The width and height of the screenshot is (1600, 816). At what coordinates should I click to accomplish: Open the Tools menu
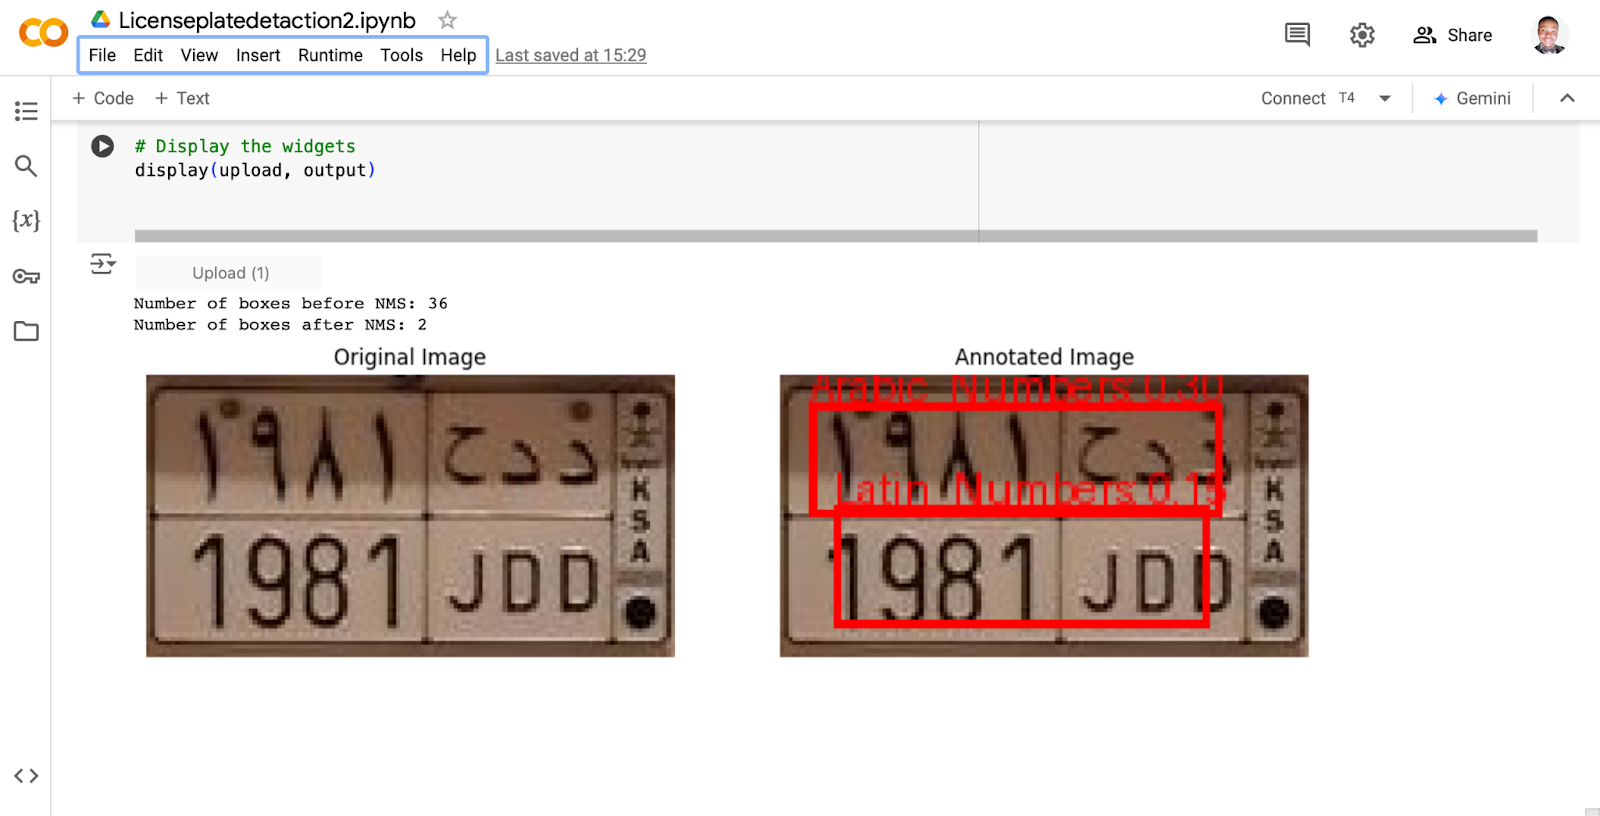coord(401,55)
